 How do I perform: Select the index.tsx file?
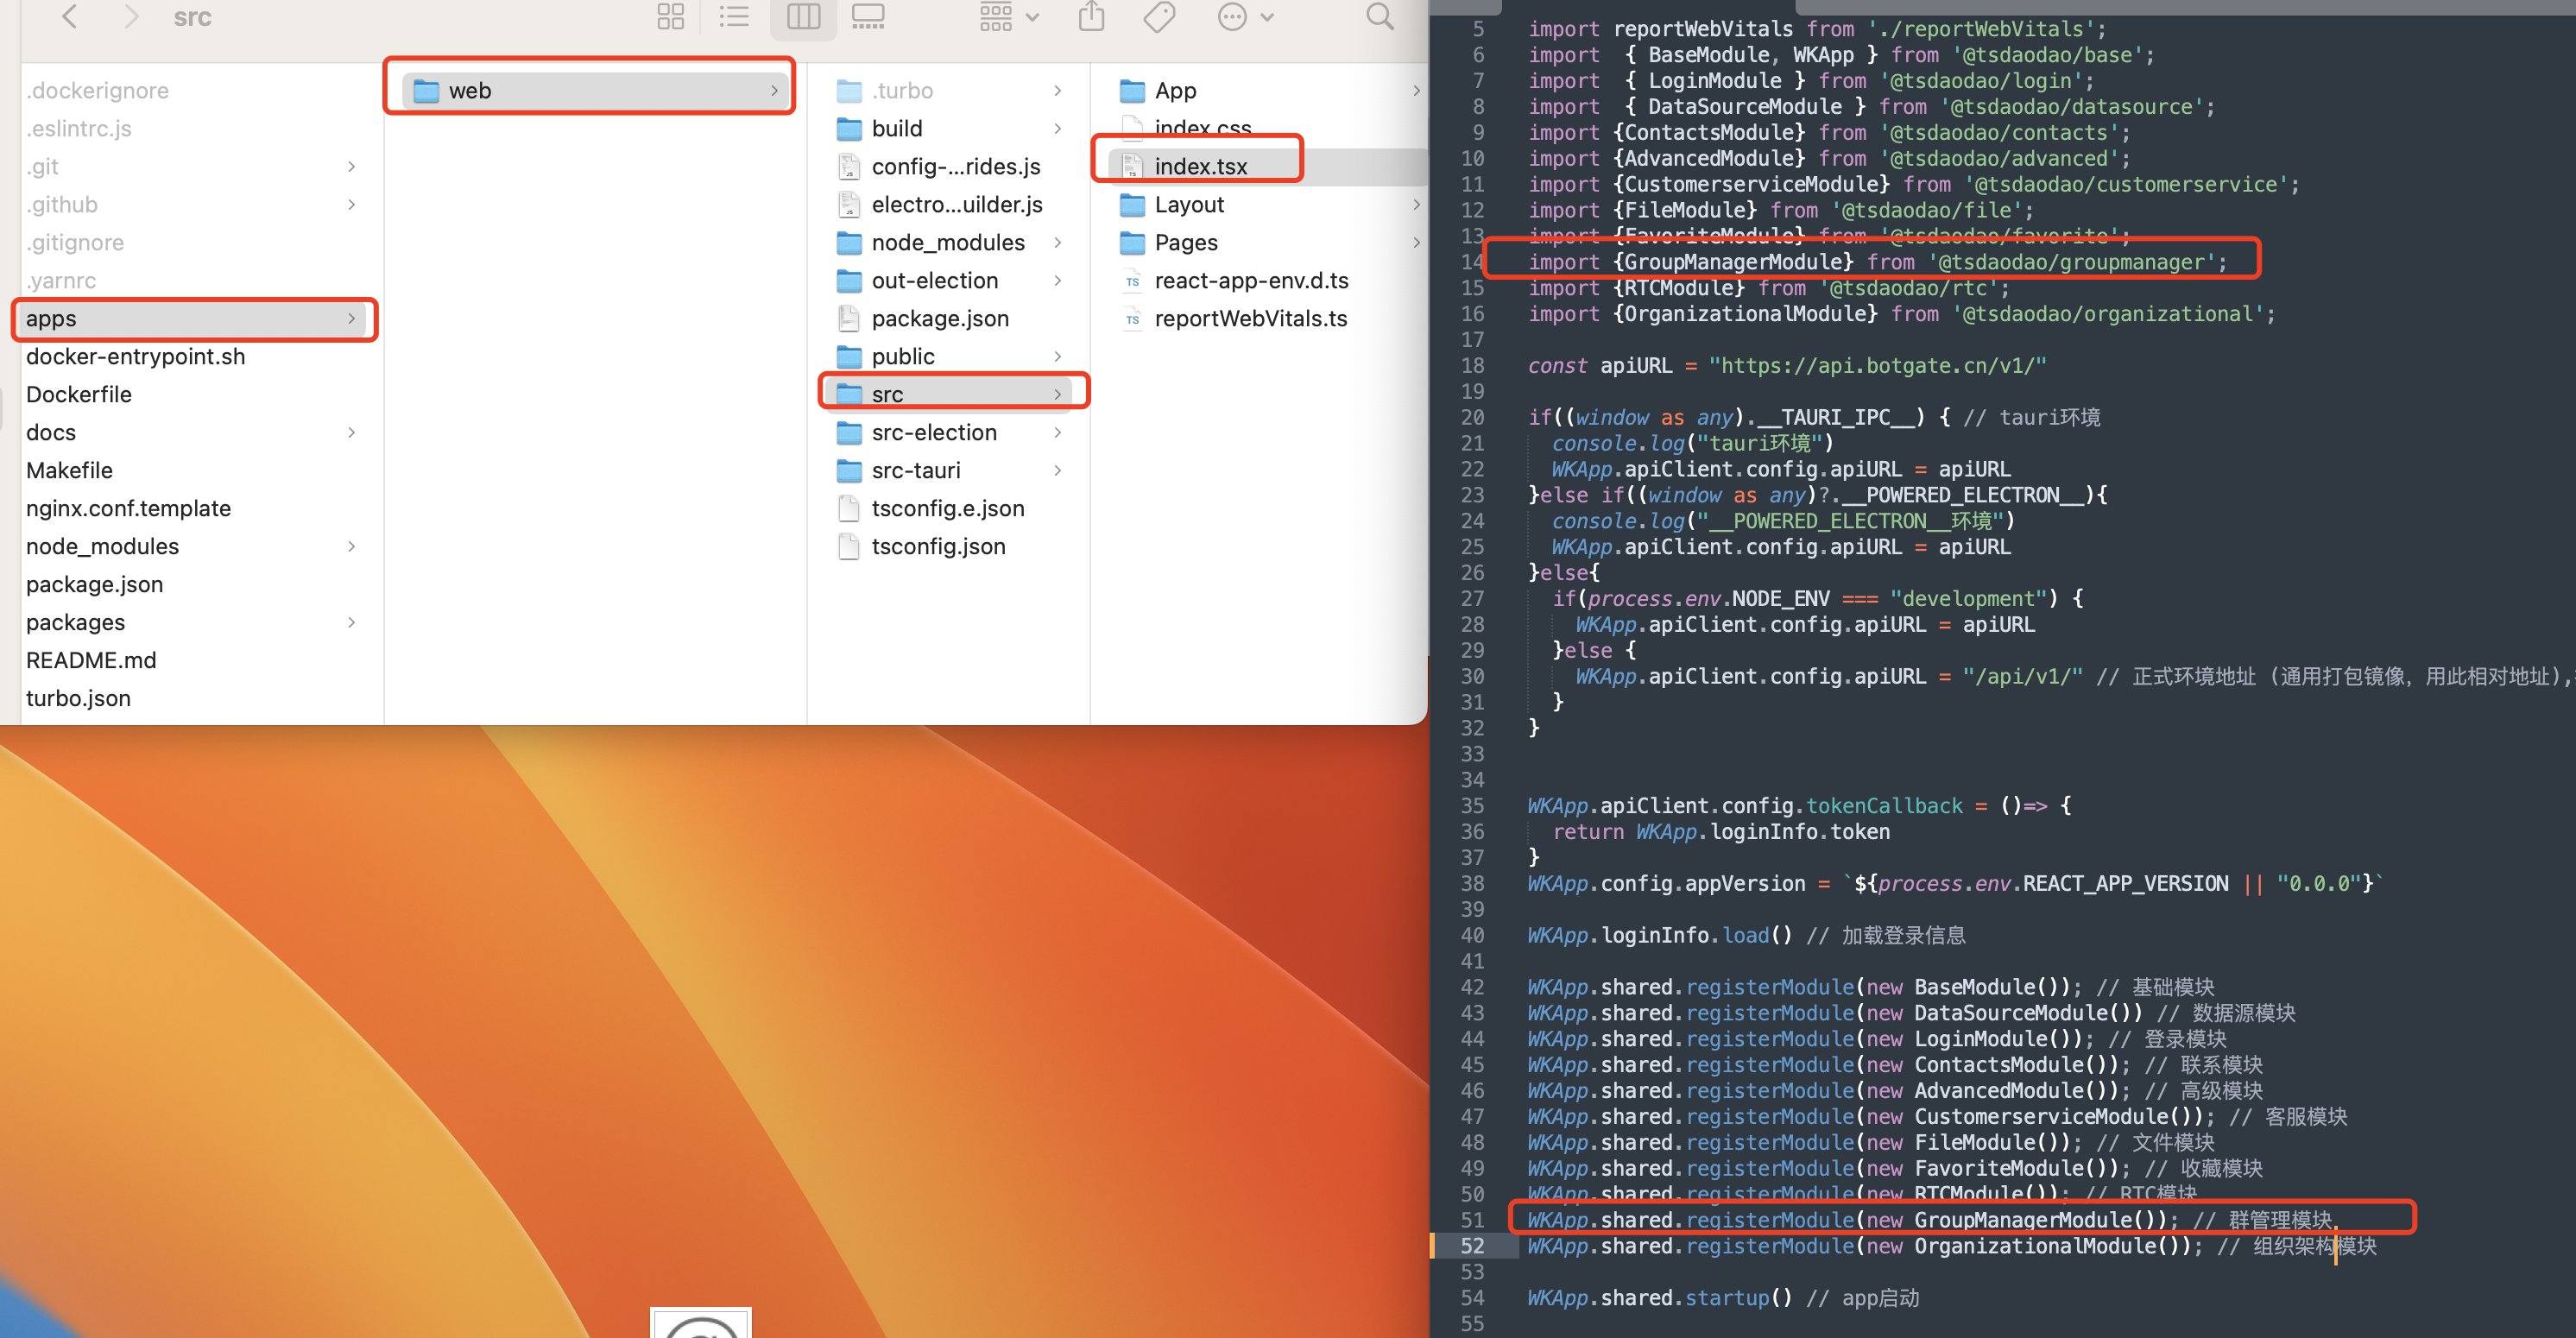click(x=1200, y=166)
